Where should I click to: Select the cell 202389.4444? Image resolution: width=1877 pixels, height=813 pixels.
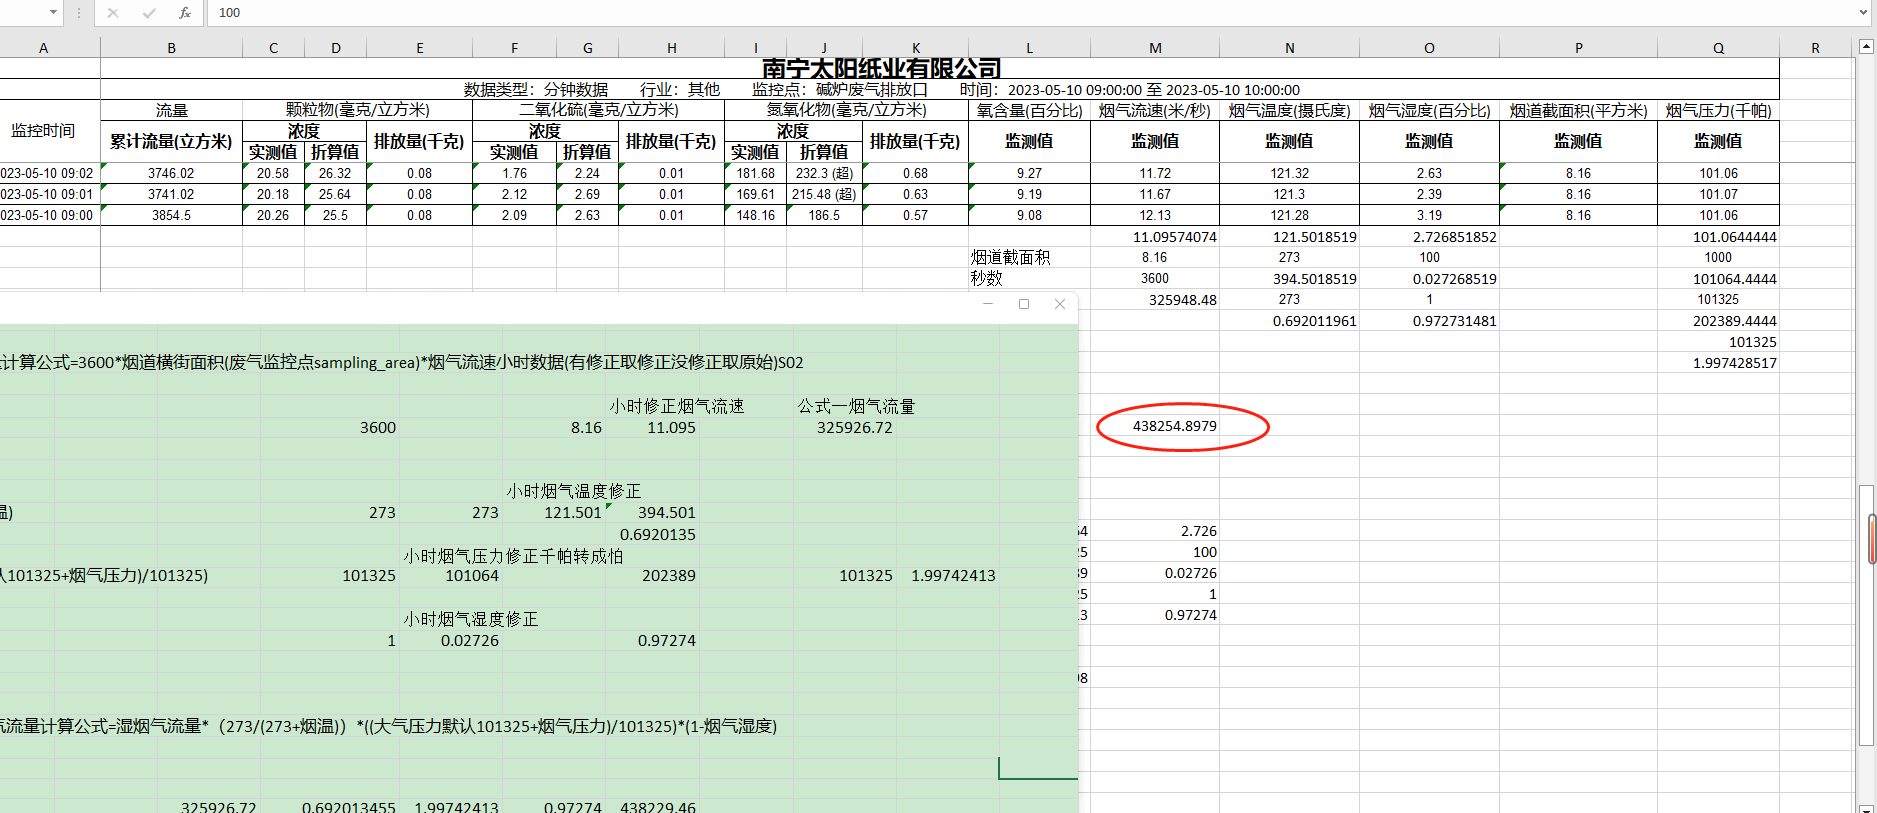coord(1719,321)
